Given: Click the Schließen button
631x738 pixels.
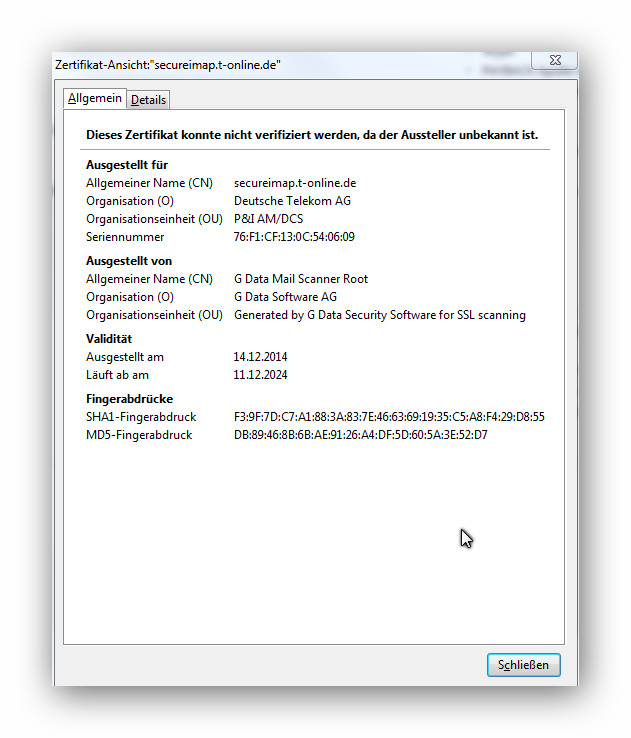Looking at the screenshot, I should pos(523,665).
